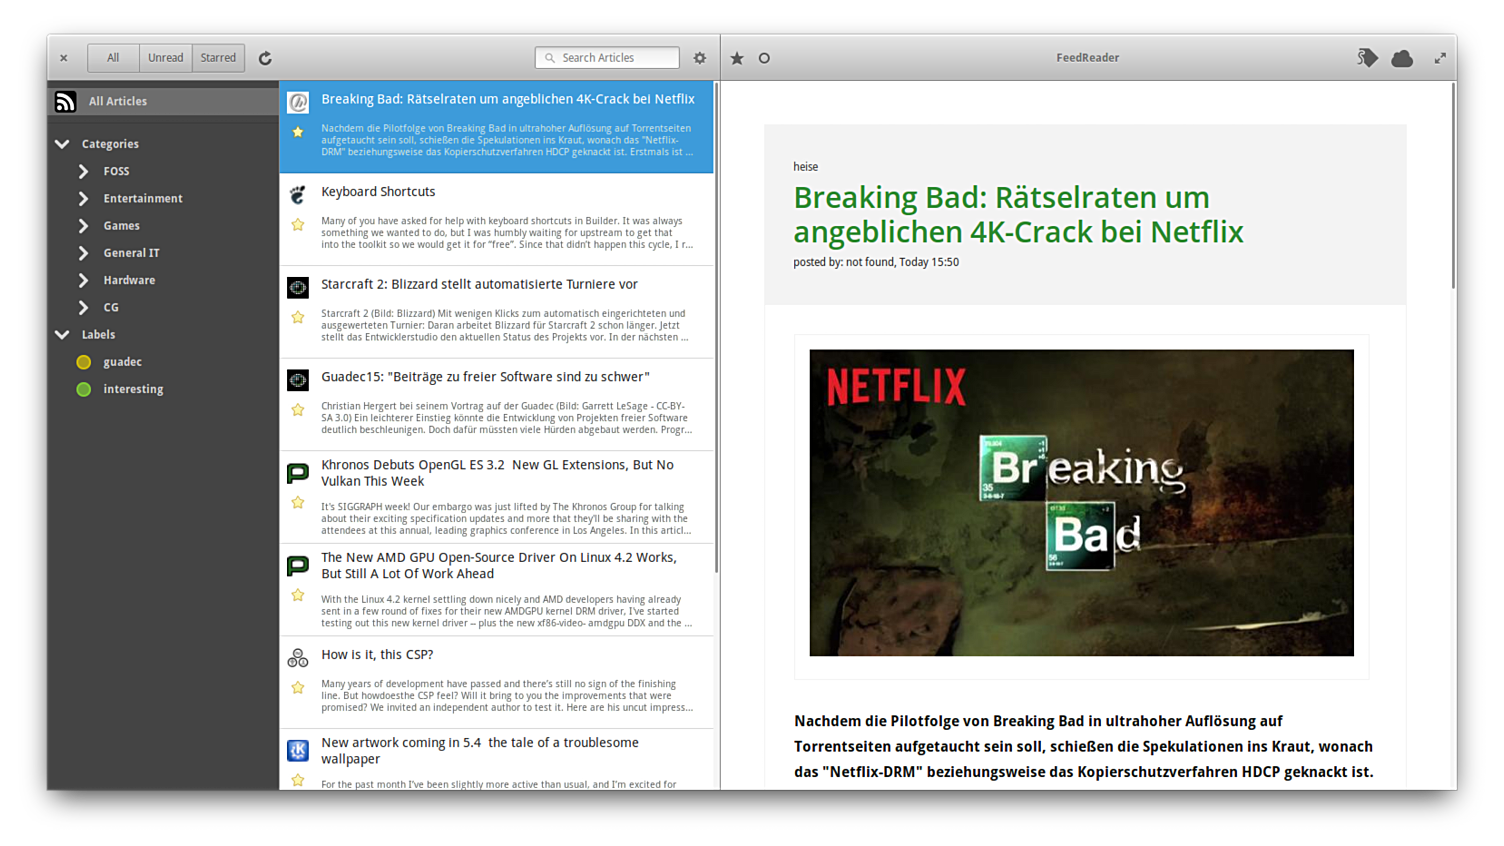Expand the Hardware category
The width and height of the screenshot is (1504, 846).
(x=84, y=280)
